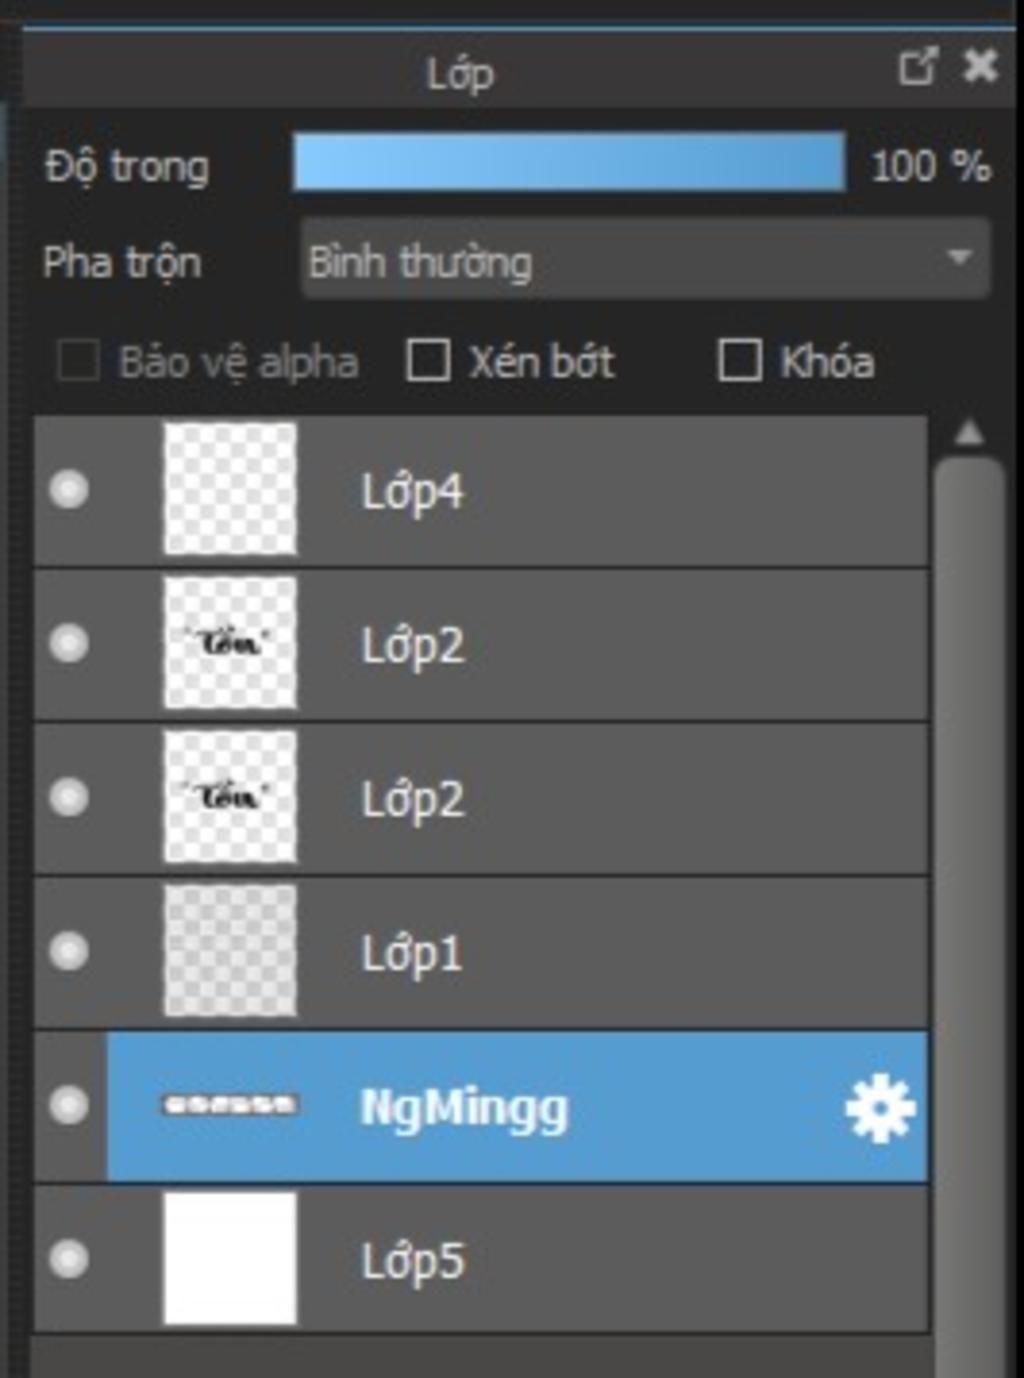Viewport: 1024px width, 1378px height.
Task: Click the layer list vertical scrollbar thumb
Action: (968, 900)
